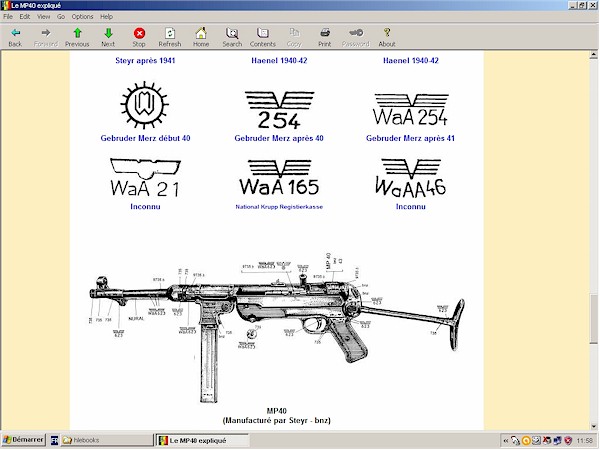Click the blue quick launch icon beside Démarrer

point(54,440)
